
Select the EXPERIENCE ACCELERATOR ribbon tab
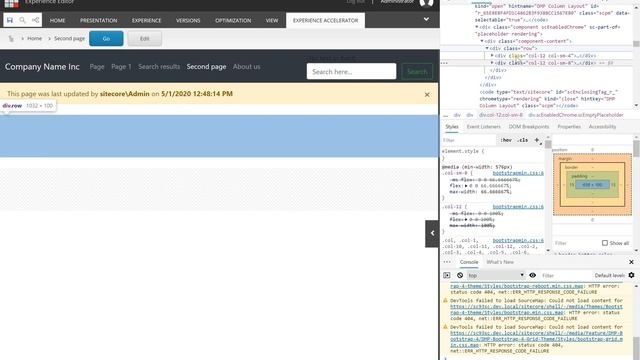(x=325, y=20)
